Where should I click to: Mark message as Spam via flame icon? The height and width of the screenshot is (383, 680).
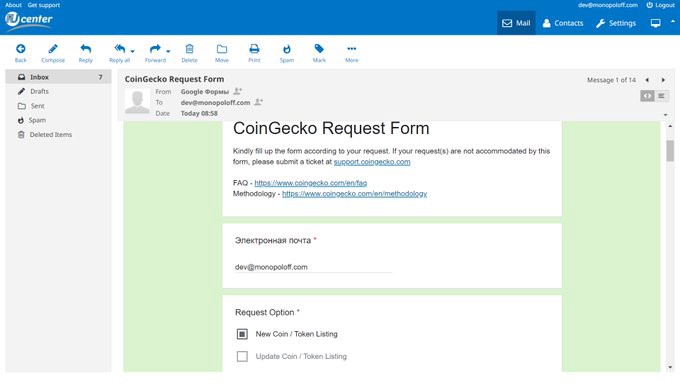point(287,49)
